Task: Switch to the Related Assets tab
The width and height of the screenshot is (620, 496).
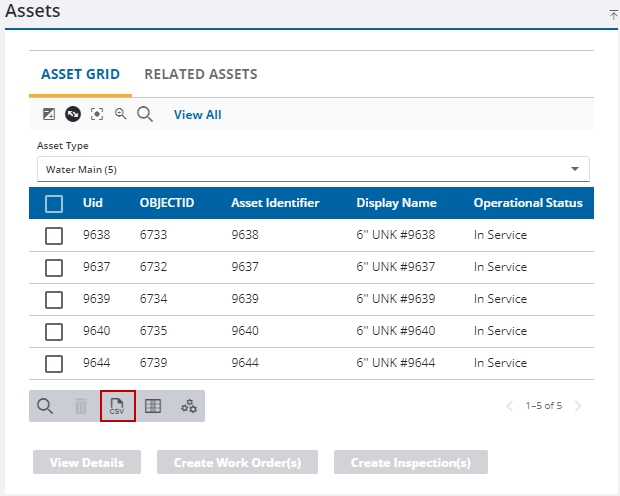Action: tap(200, 74)
